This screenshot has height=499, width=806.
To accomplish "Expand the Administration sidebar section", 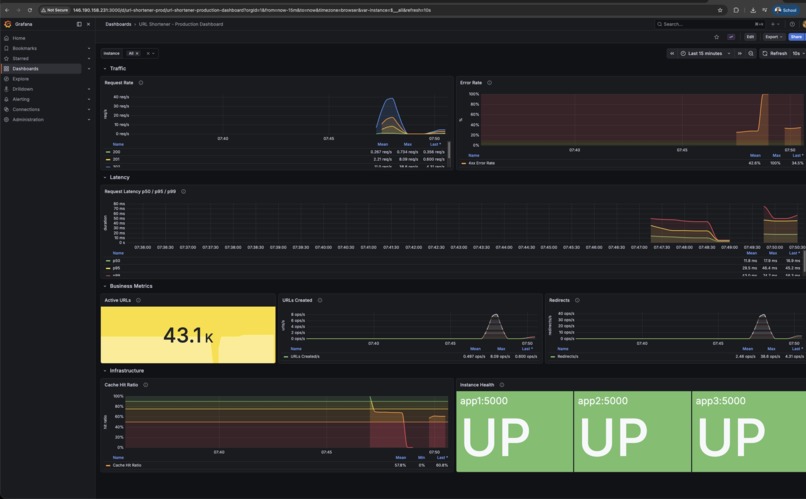I will click(89, 120).
